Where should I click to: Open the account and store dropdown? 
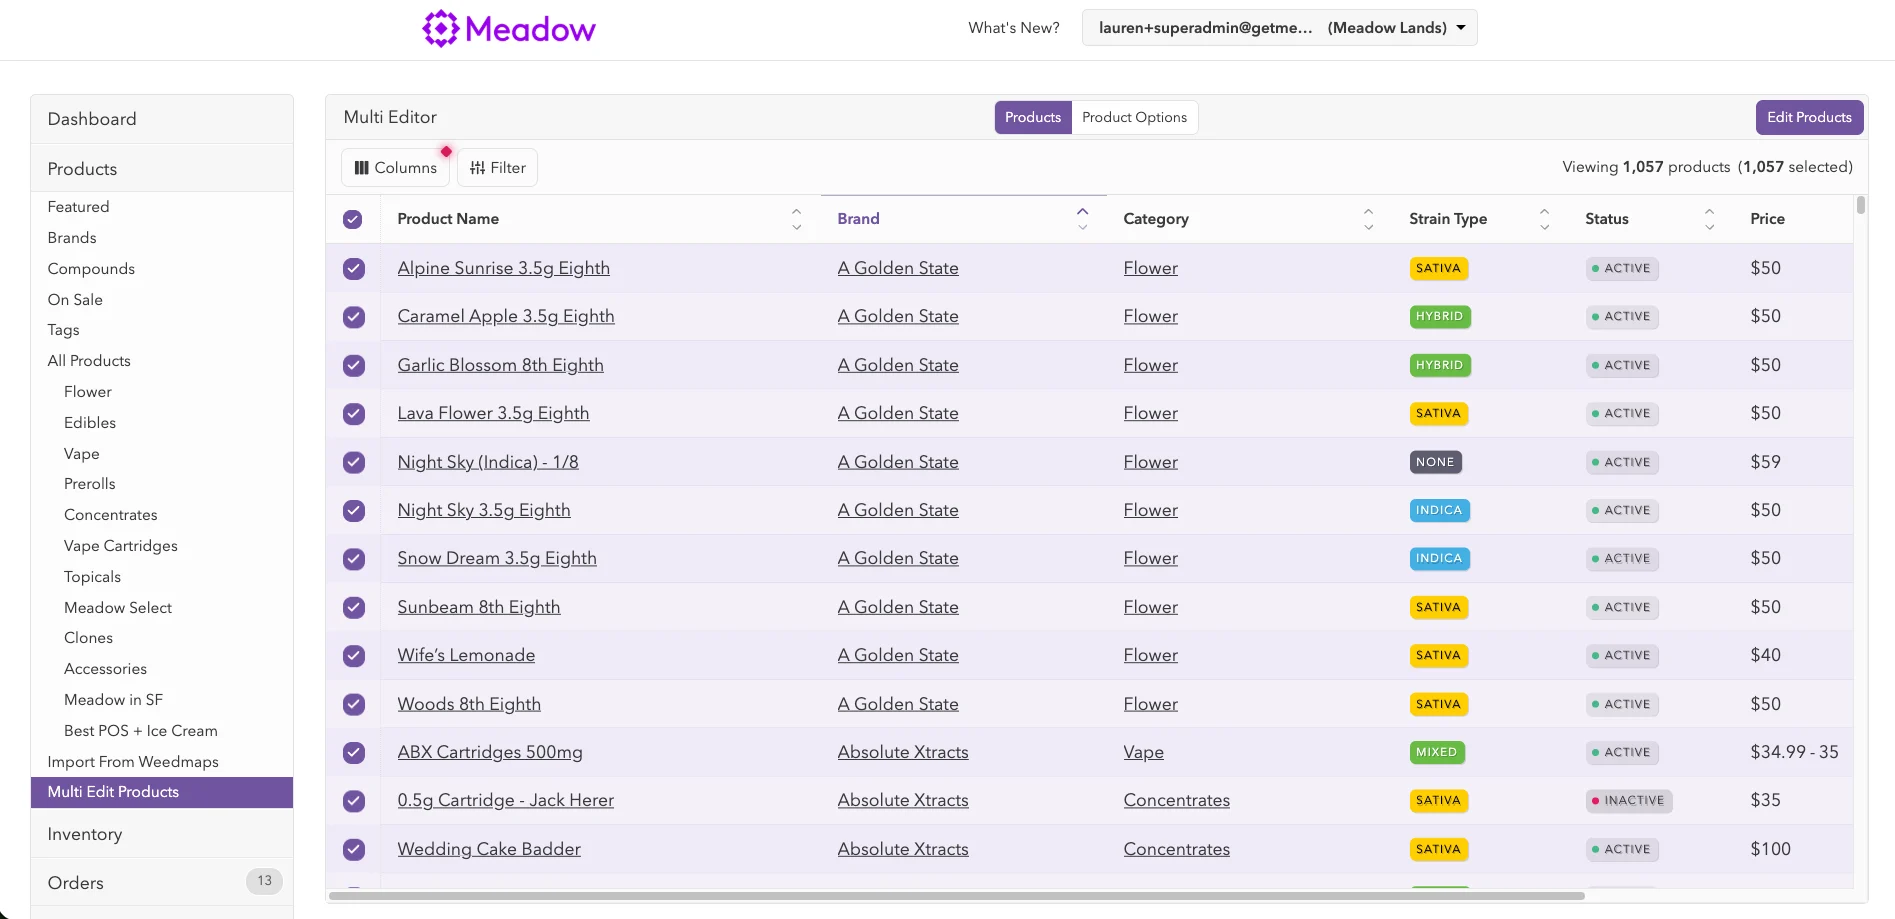(x=1279, y=28)
